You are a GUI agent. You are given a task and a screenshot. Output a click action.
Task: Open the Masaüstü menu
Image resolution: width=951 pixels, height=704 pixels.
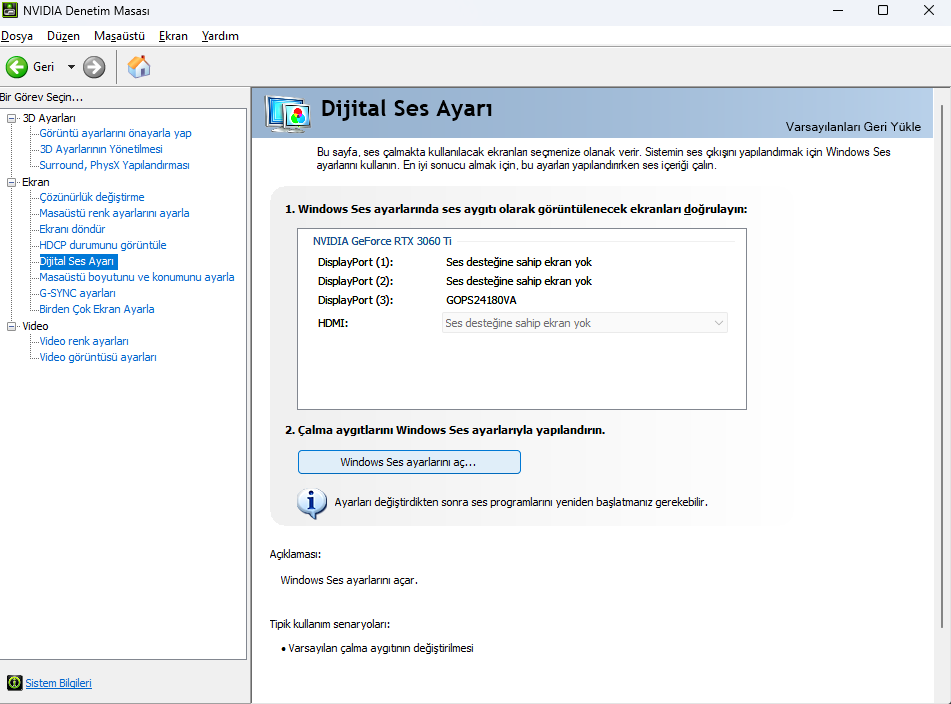119,36
